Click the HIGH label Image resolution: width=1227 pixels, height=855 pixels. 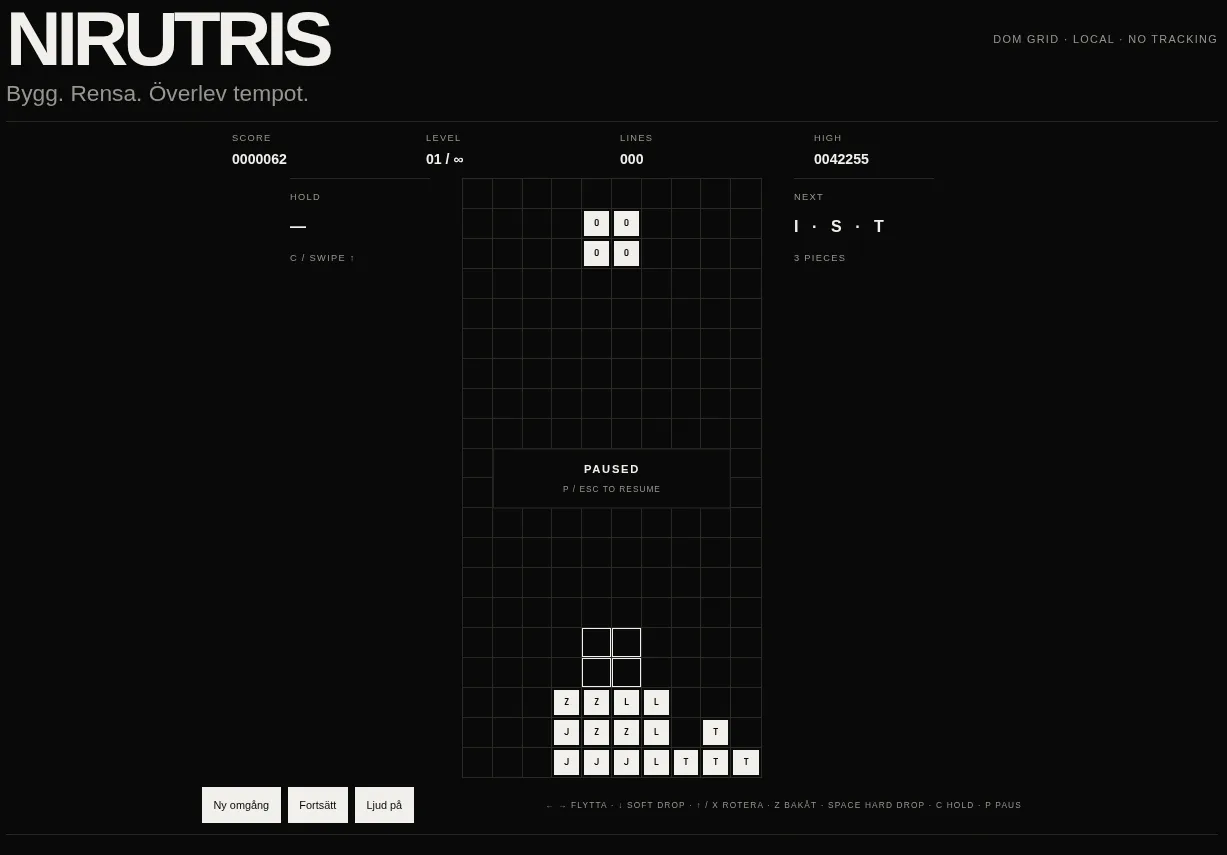(x=828, y=138)
